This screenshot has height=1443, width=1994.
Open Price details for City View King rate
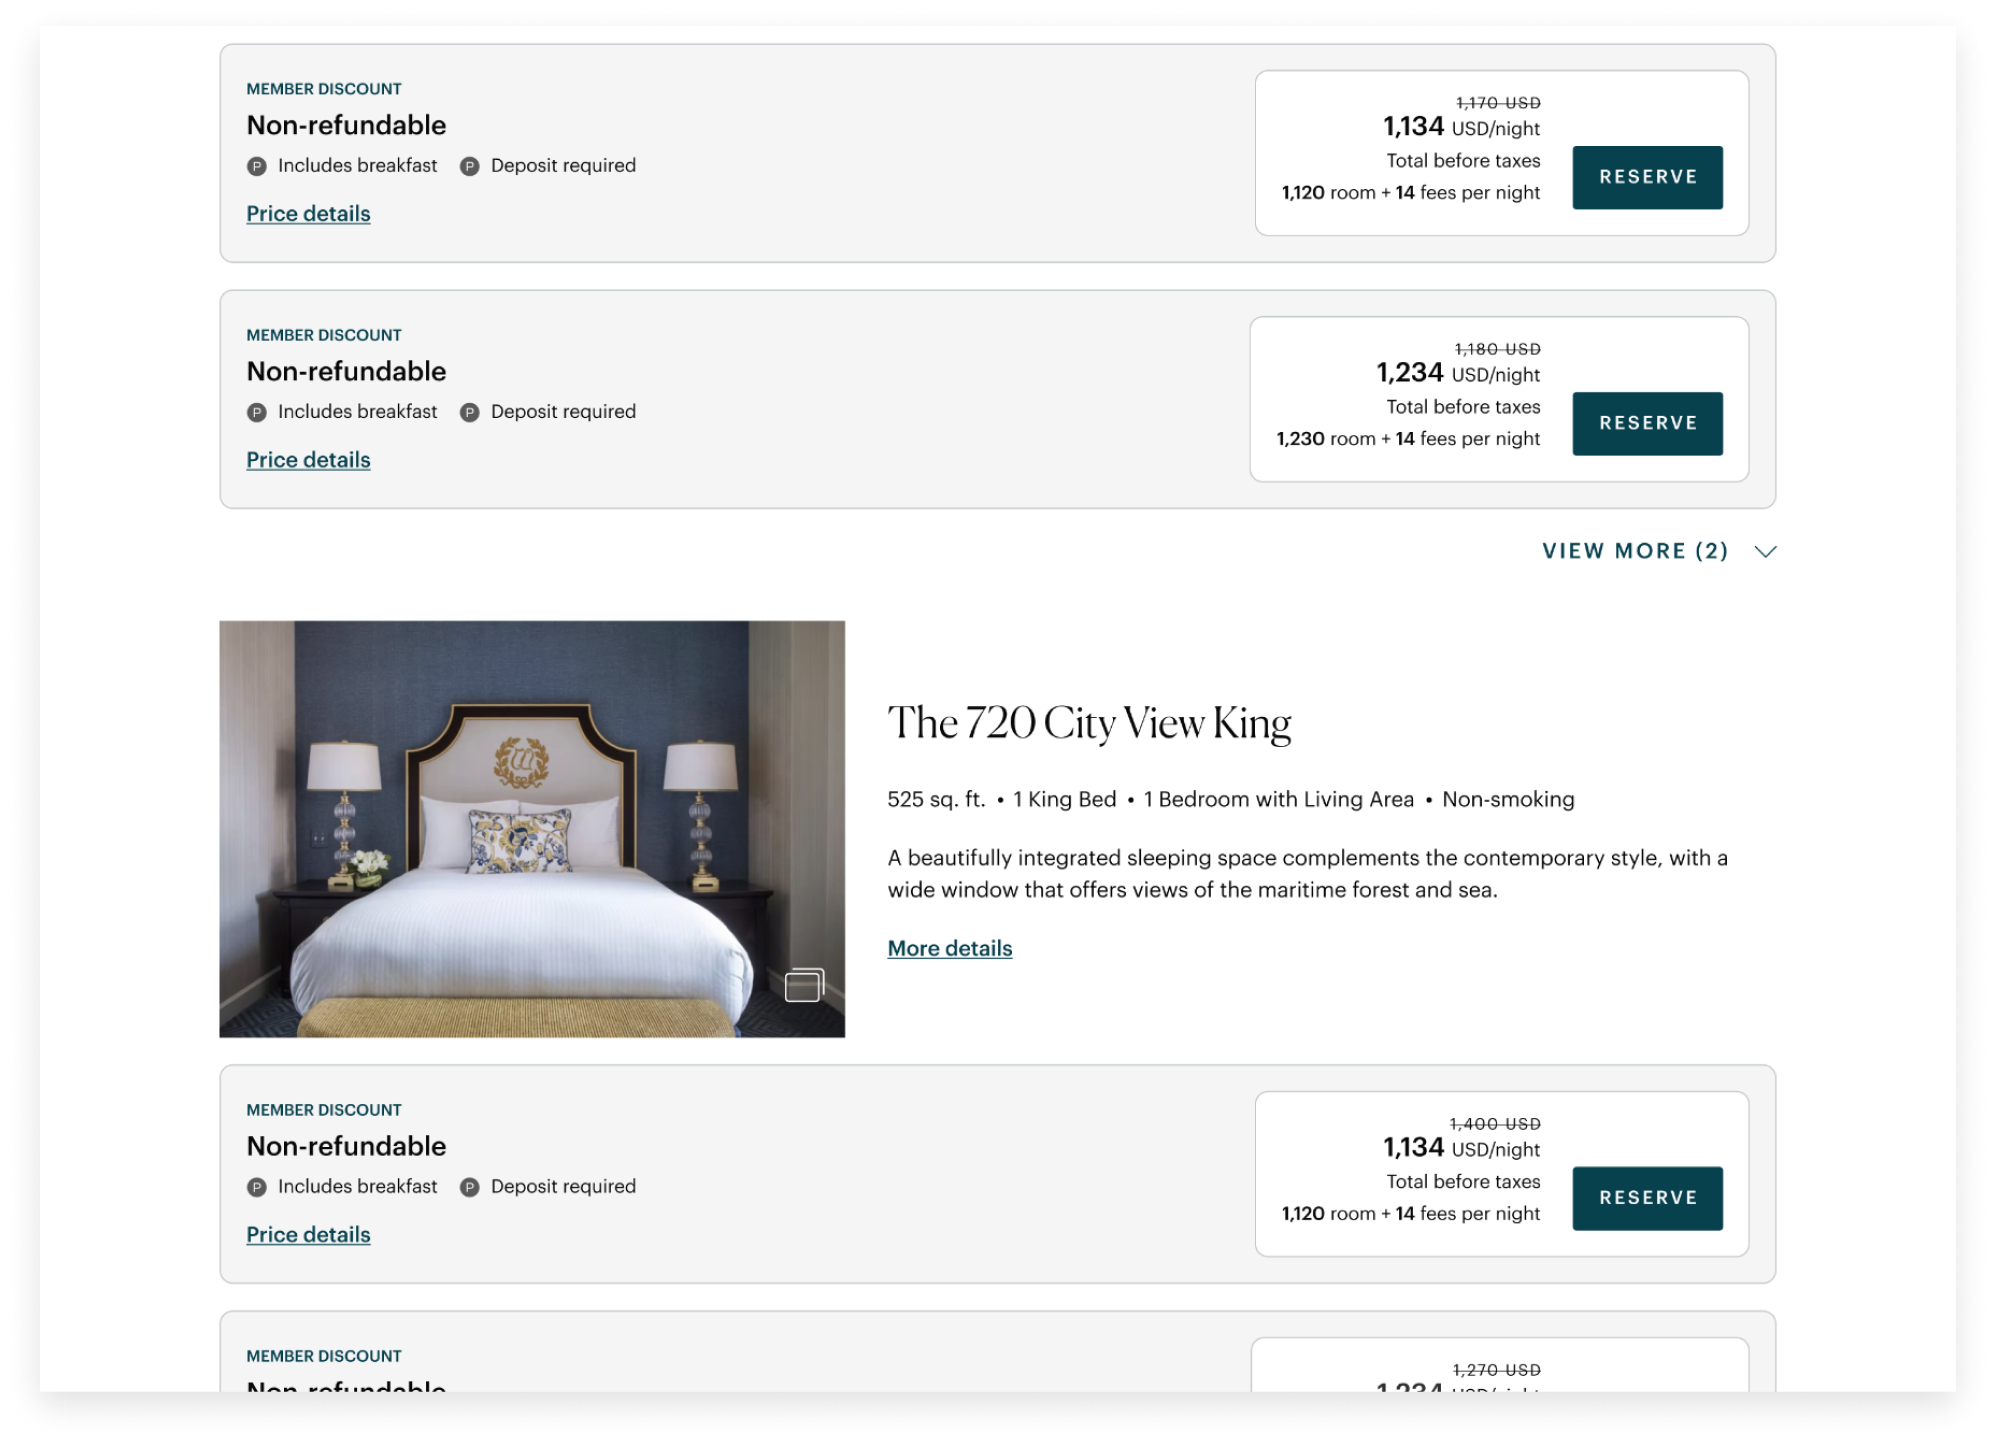coord(308,1235)
